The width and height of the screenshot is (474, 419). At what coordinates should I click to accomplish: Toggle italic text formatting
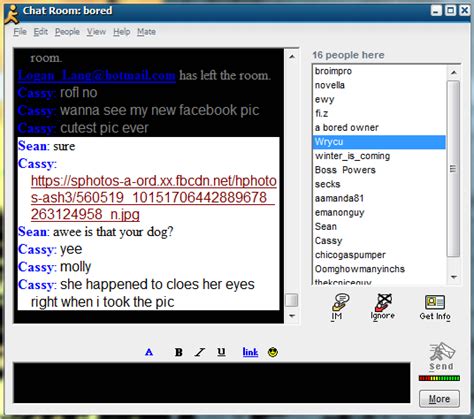point(200,352)
